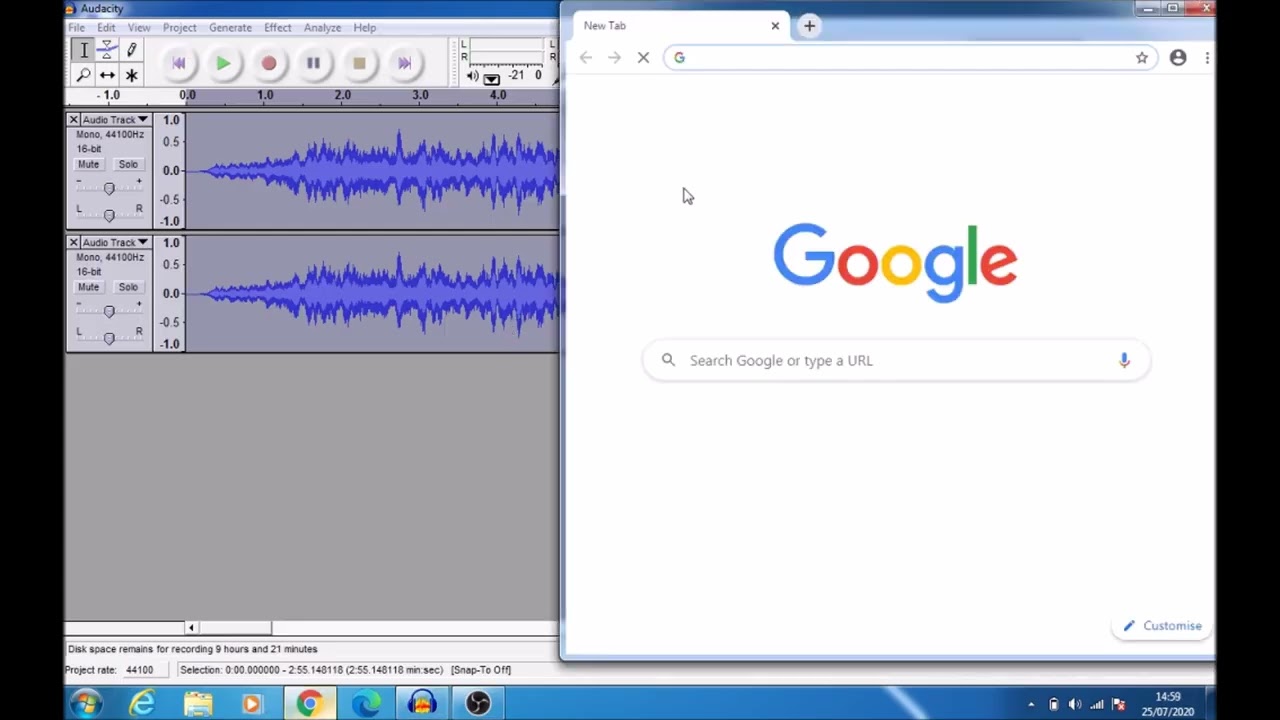Screen dimensions: 1280x720
Task: Open the first Audio Track dropdown menu
Action: tap(115, 120)
